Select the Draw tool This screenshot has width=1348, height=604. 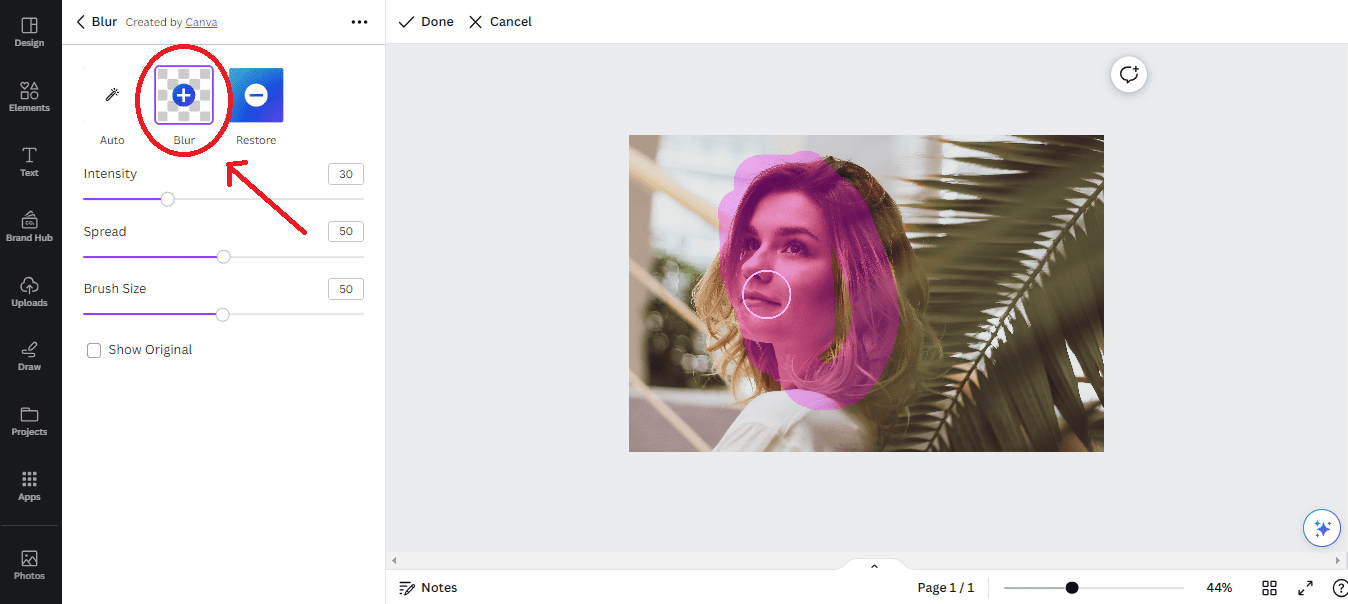[29, 355]
